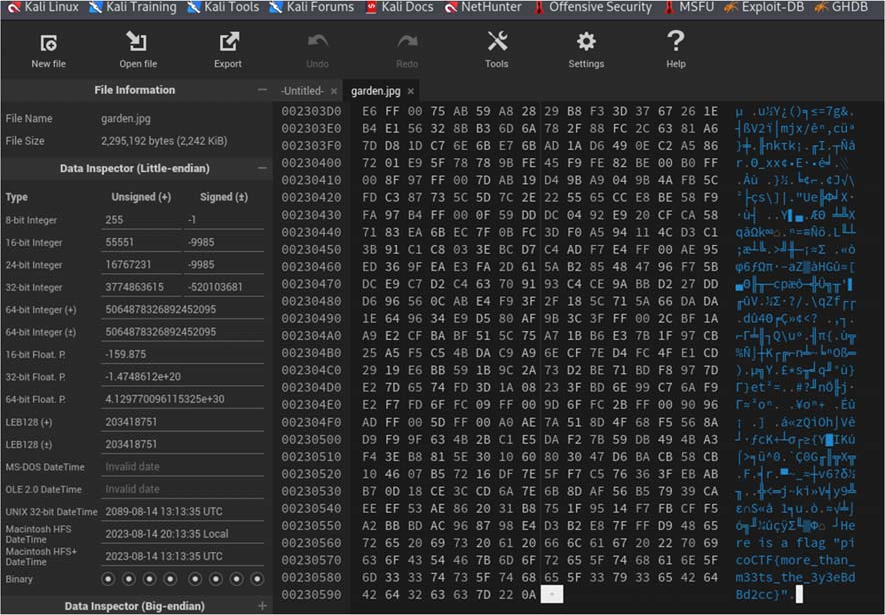
Task: Click the New file icon
Action: [x=48, y=43]
